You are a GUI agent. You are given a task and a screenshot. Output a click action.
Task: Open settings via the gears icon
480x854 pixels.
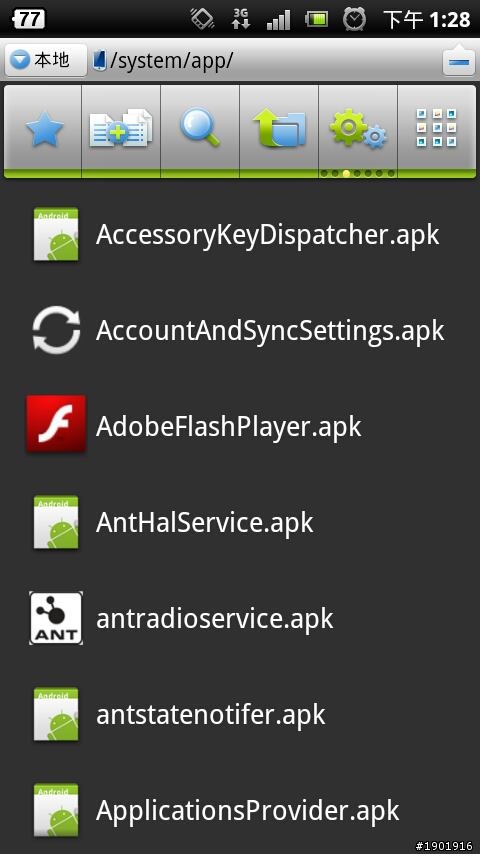click(x=358, y=129)
